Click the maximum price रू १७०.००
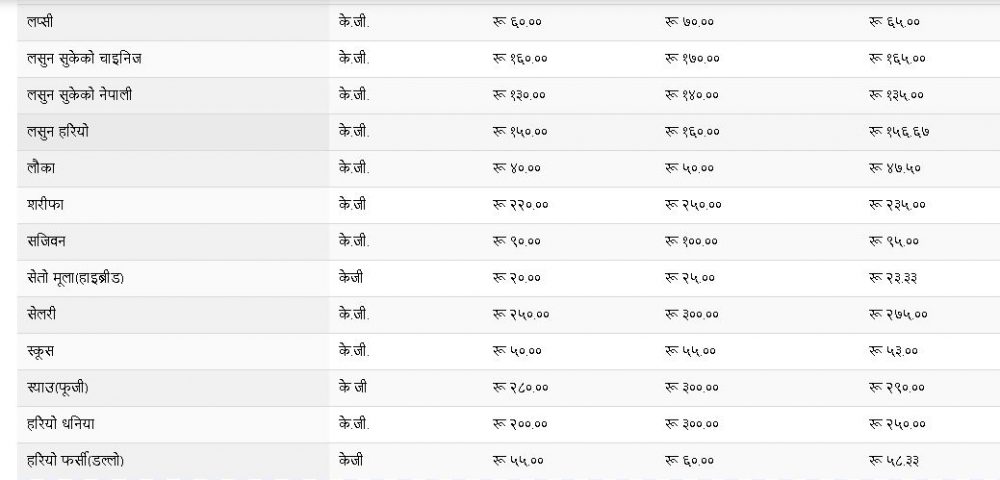Viewport: 1000px width, 480px height. [x=692, y=59]
